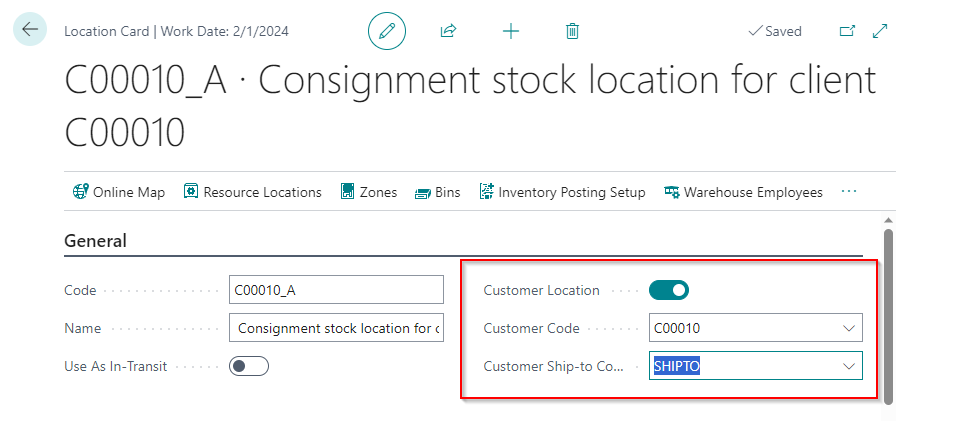
Task: Collapse the General section header
Action: (x=96, y=241)
